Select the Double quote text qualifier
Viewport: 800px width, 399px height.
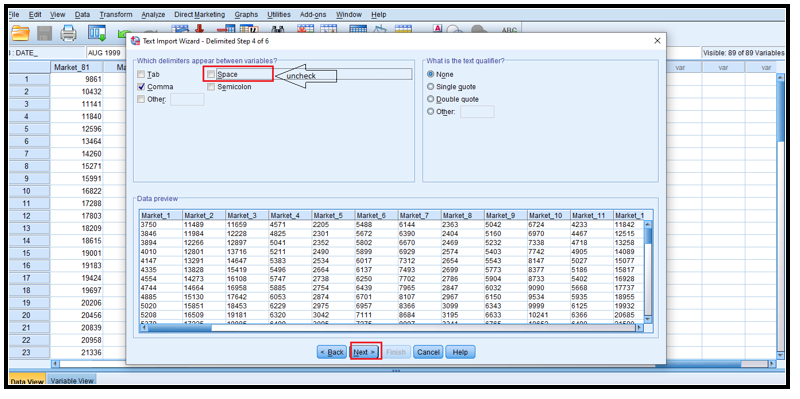point(431,99)
